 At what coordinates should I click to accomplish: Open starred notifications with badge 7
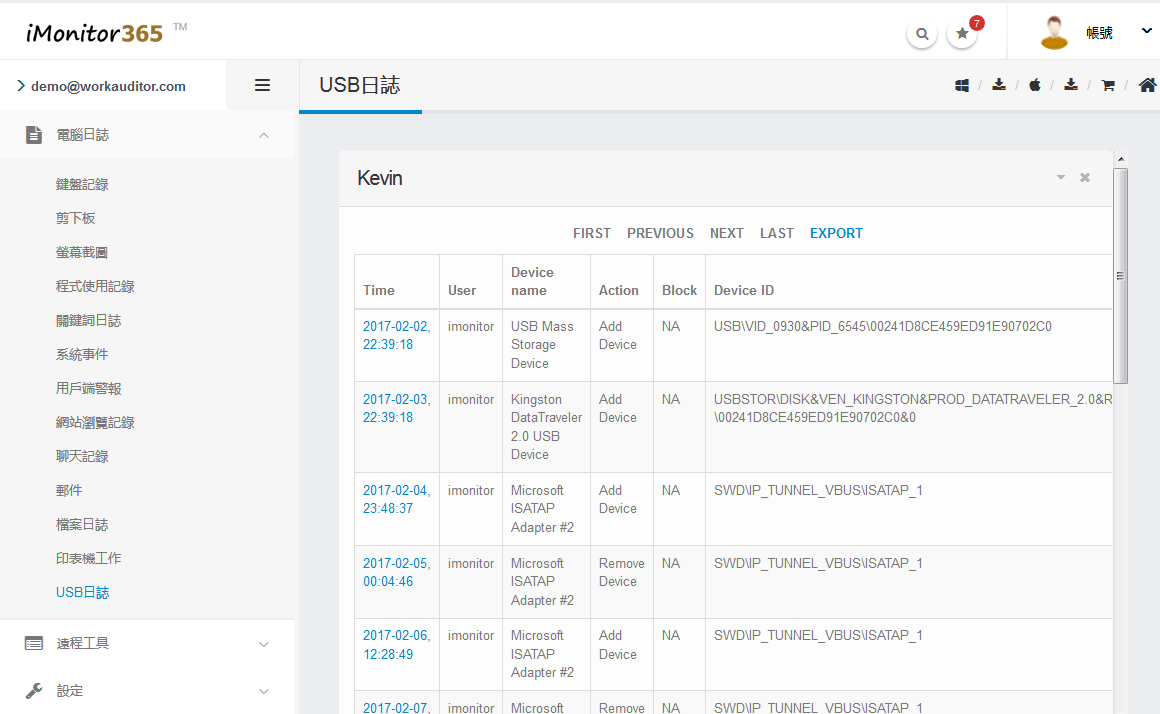tap(962, 33)
